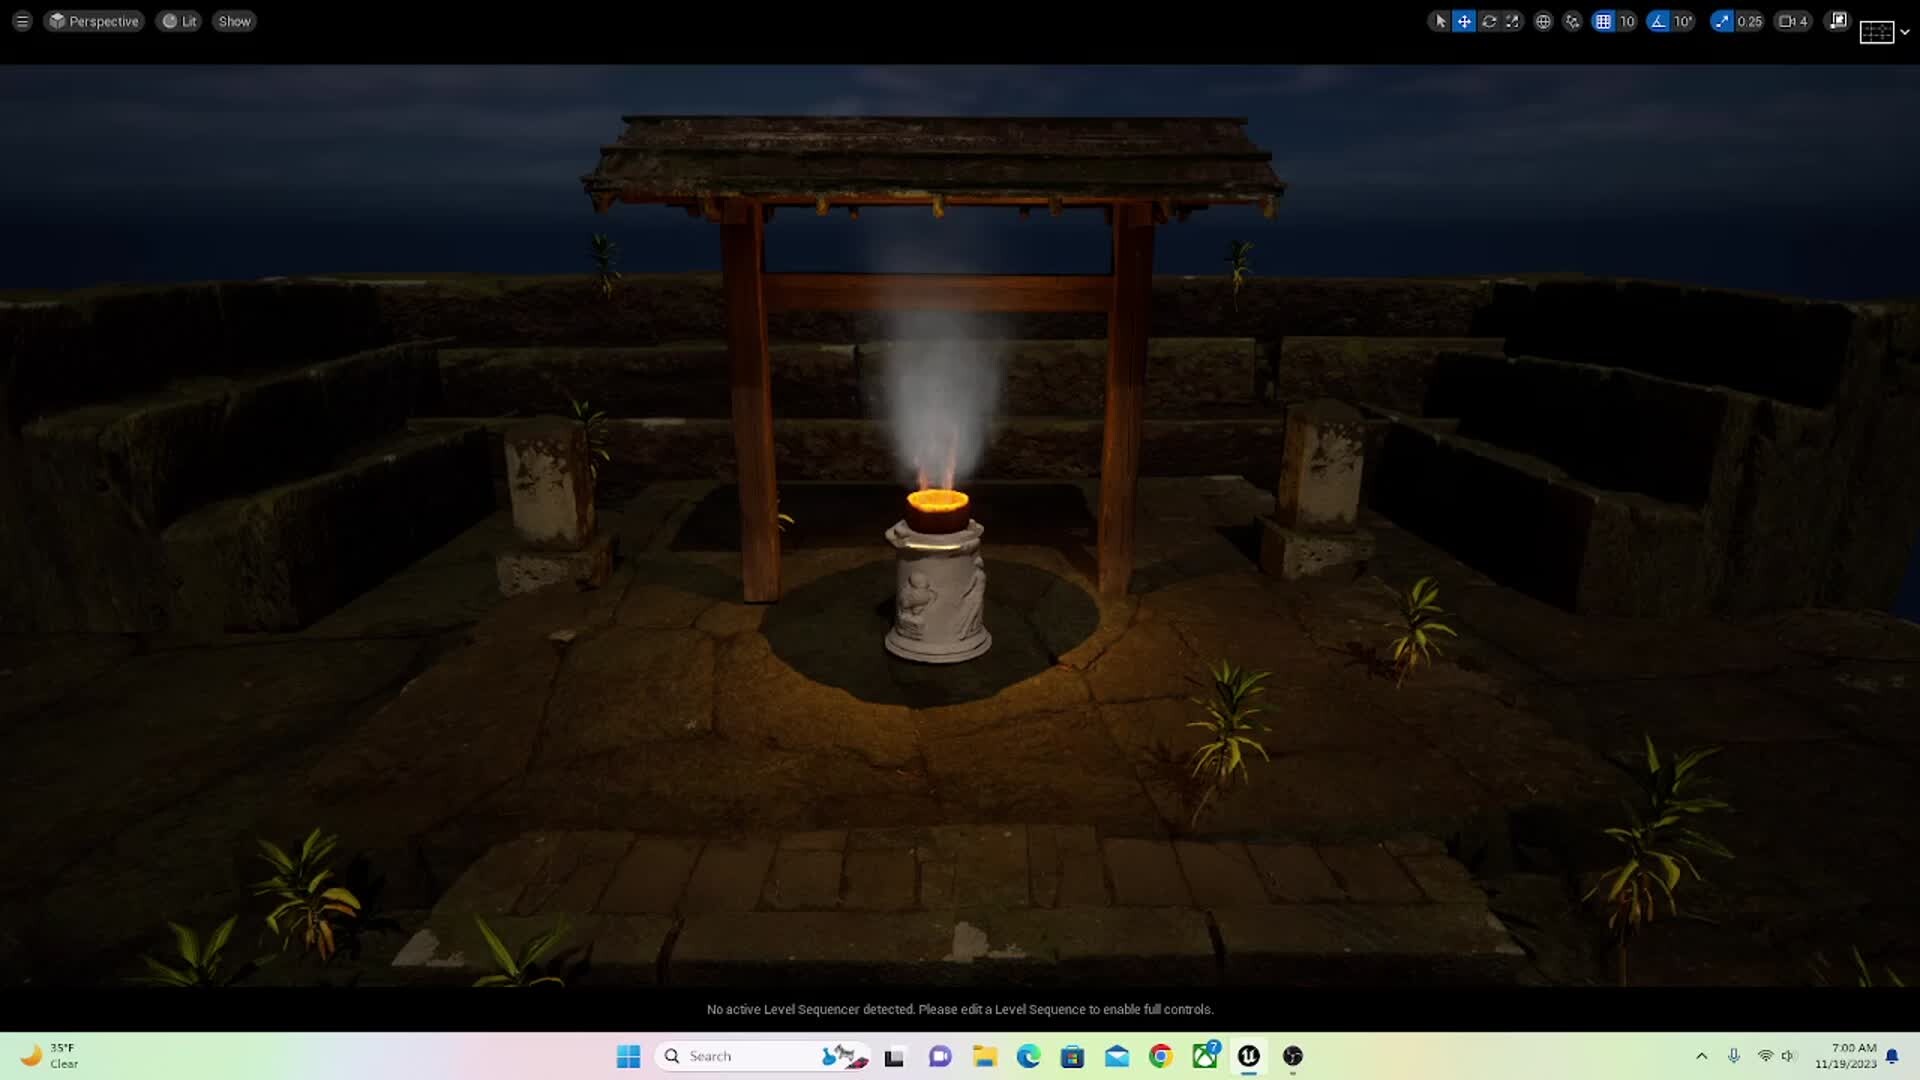Screen dimensions: 1920x1080
Task: Select the Rotate gizmo tool
Action: point(1489,21)
